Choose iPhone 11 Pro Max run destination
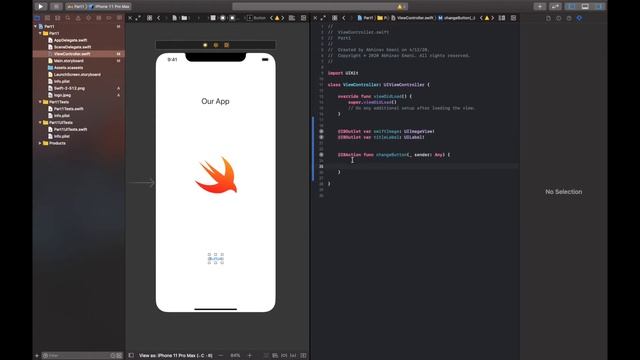640x360 pixels. 110,7
